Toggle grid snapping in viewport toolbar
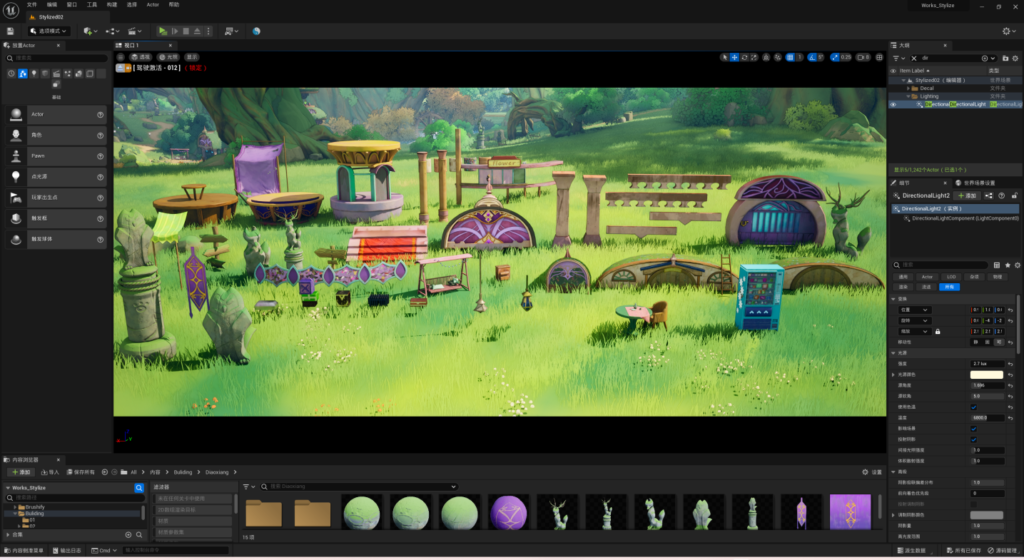 (790, 57)
